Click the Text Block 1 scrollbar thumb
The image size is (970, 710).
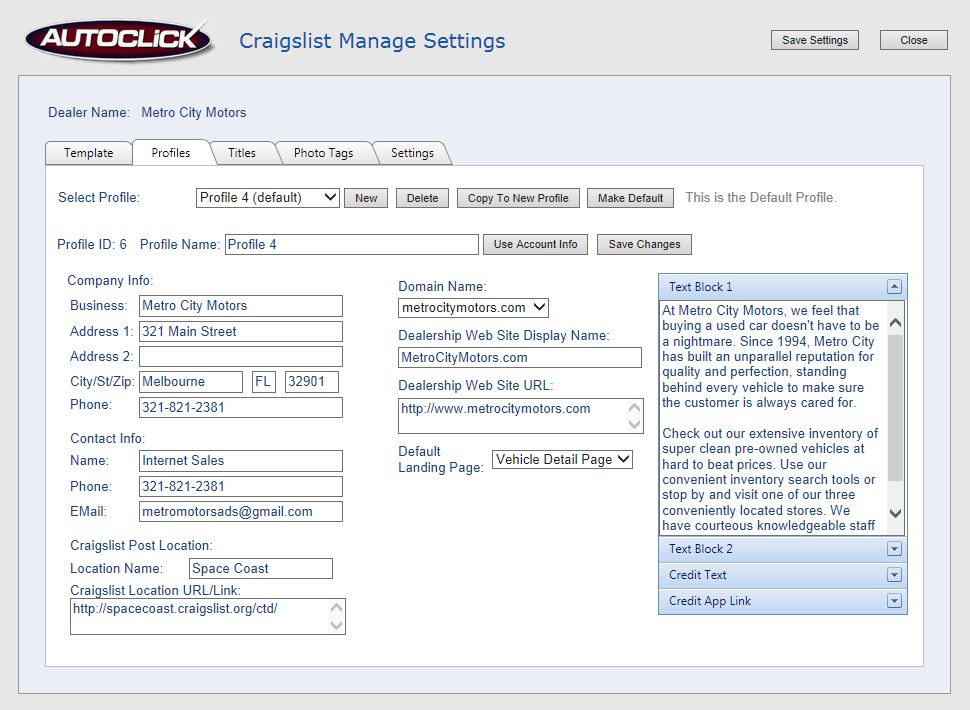point(895,407)
